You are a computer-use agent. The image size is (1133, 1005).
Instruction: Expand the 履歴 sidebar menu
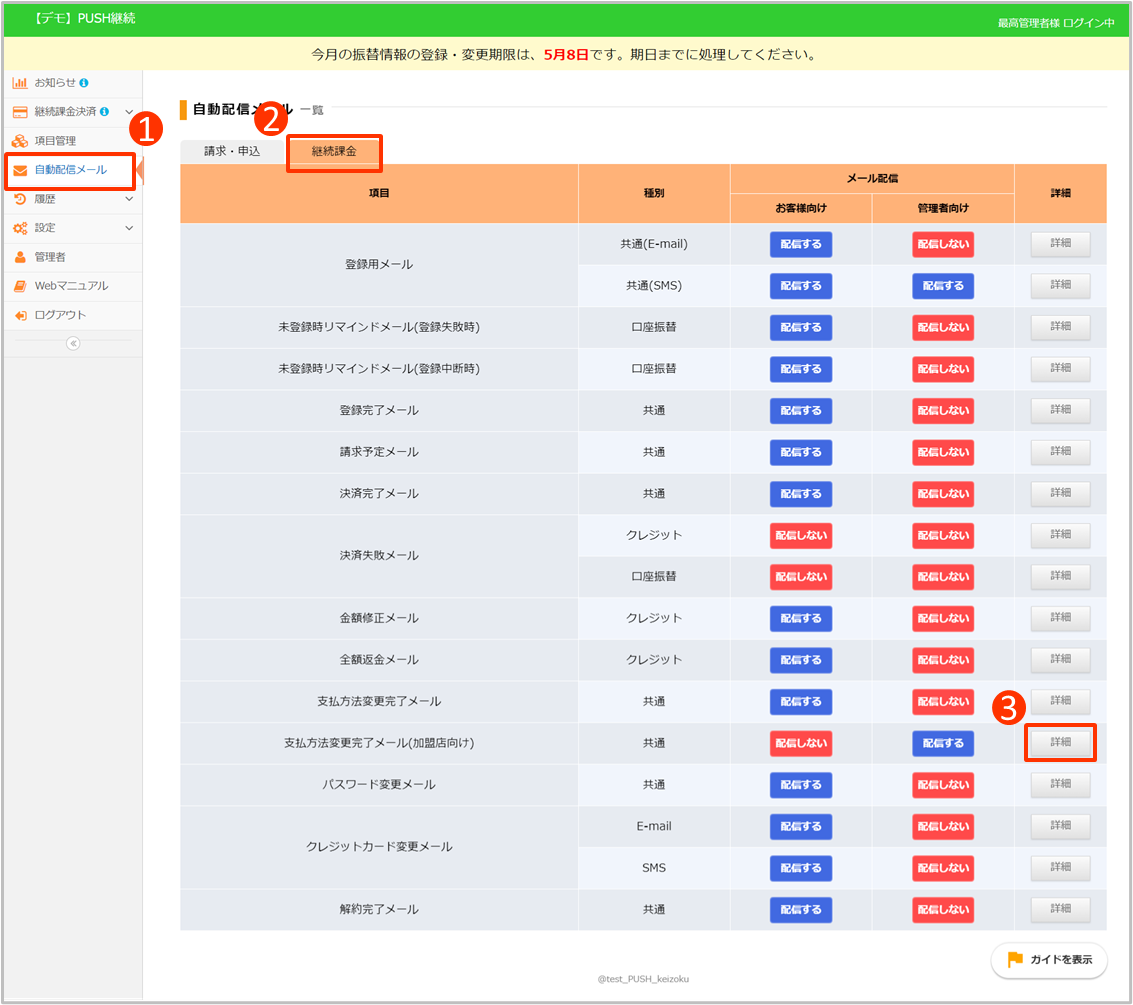(129, 199)
